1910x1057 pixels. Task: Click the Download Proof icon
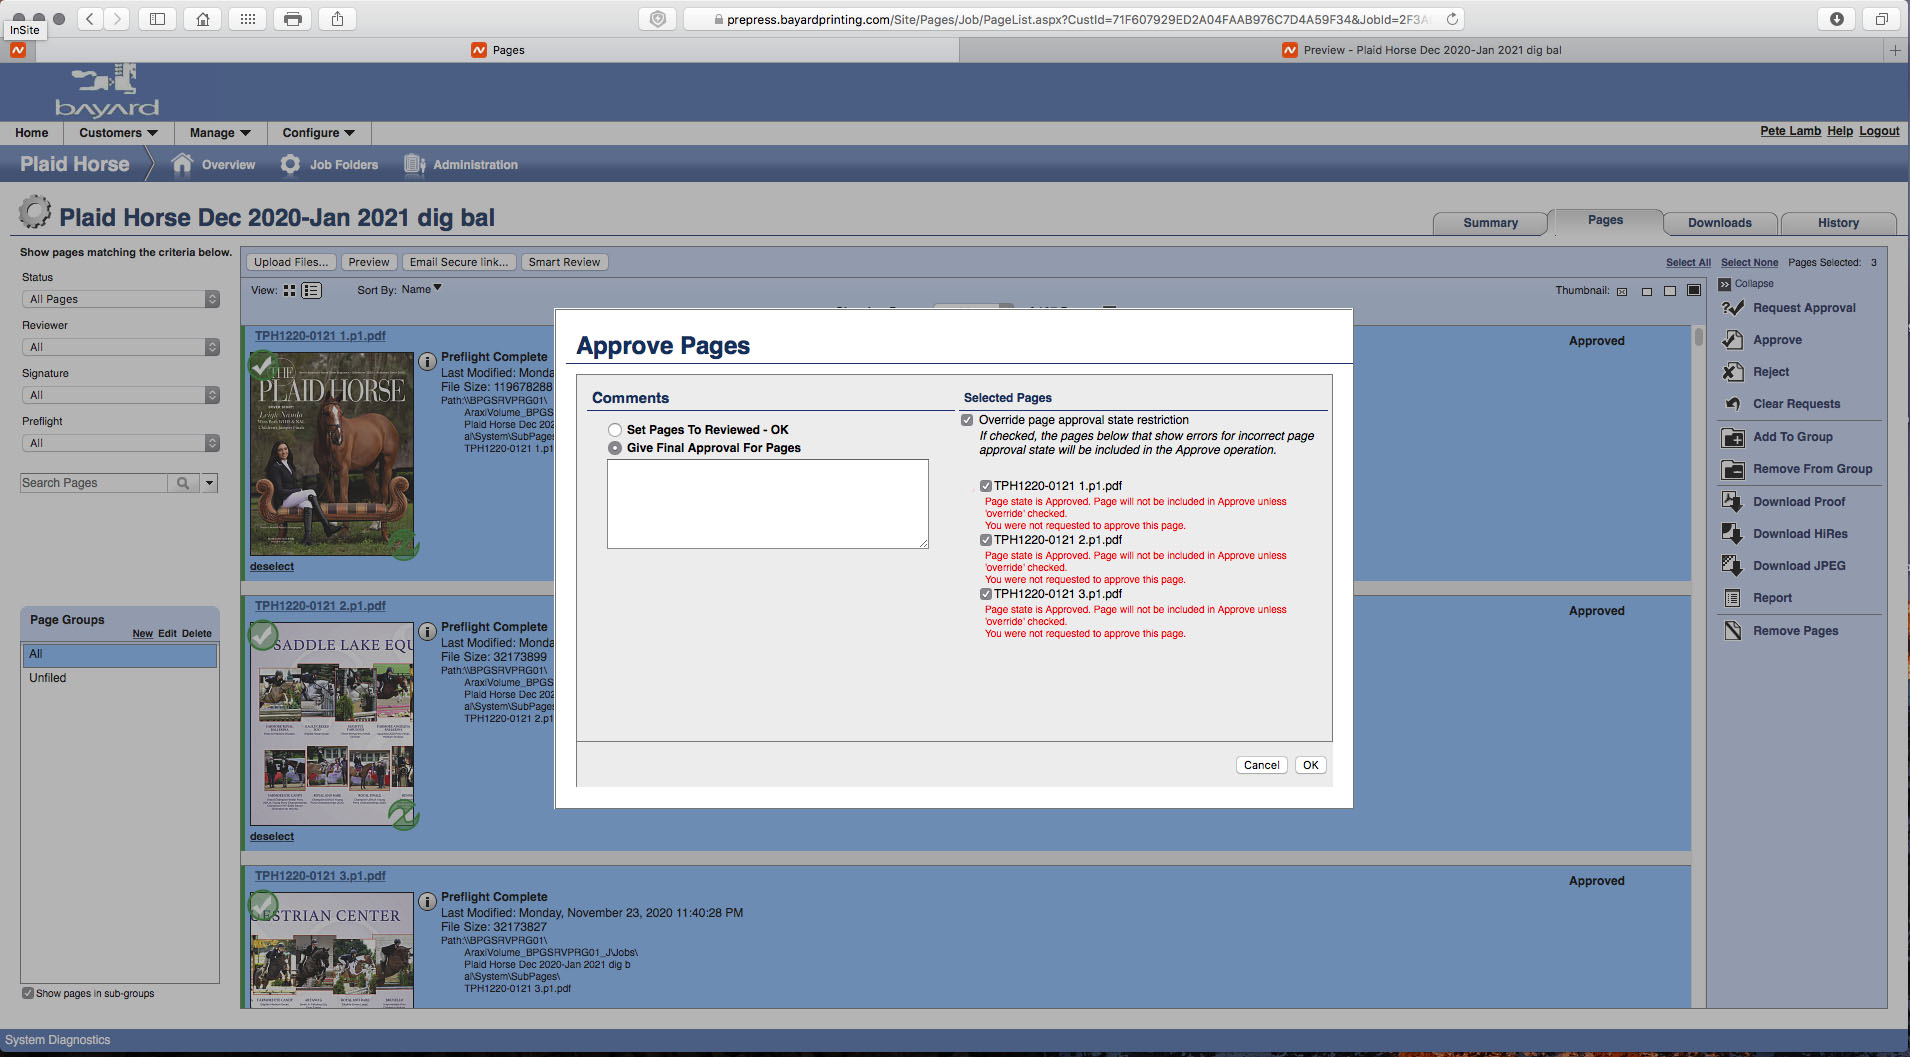point(1732,502)
